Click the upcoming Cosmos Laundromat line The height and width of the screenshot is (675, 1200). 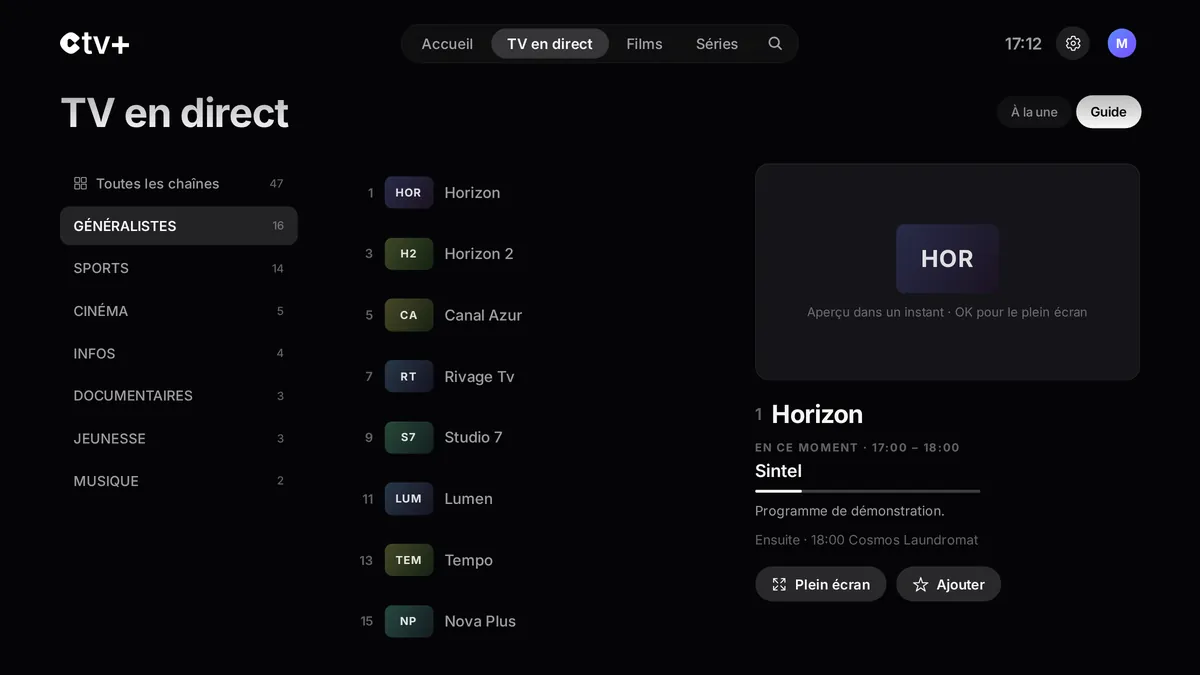tap(866, 540)
